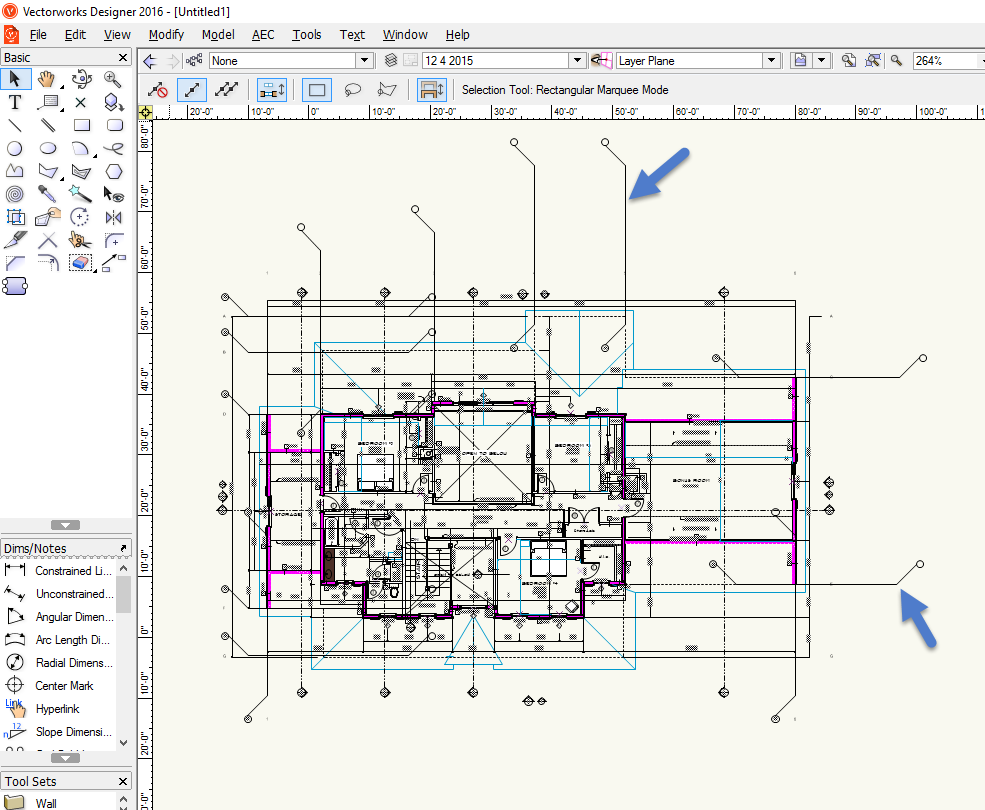Click the Flyover tool icon

tap(81, 79)
